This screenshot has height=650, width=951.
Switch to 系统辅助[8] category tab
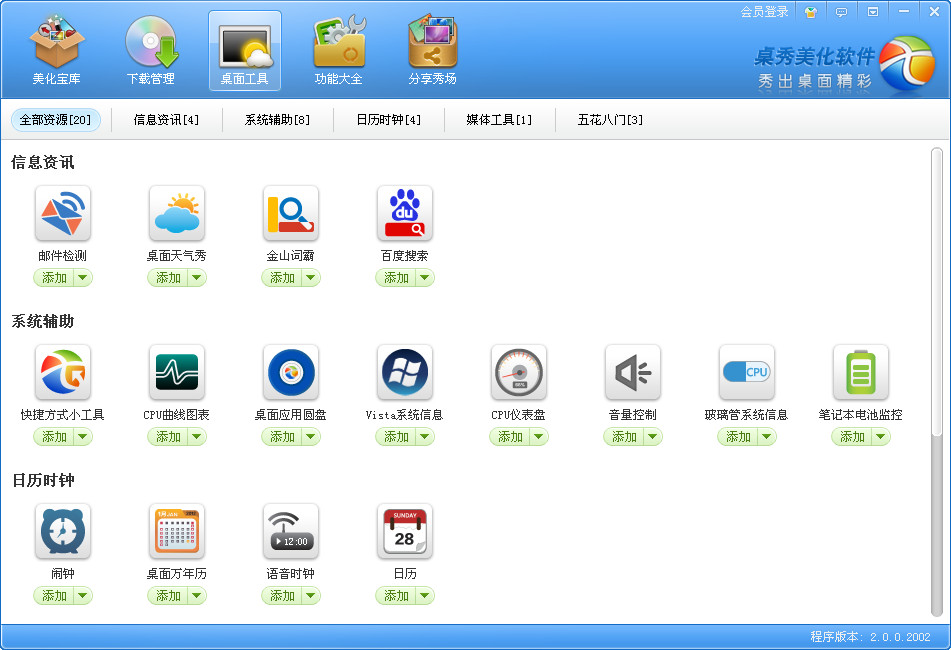coord(277,120)
